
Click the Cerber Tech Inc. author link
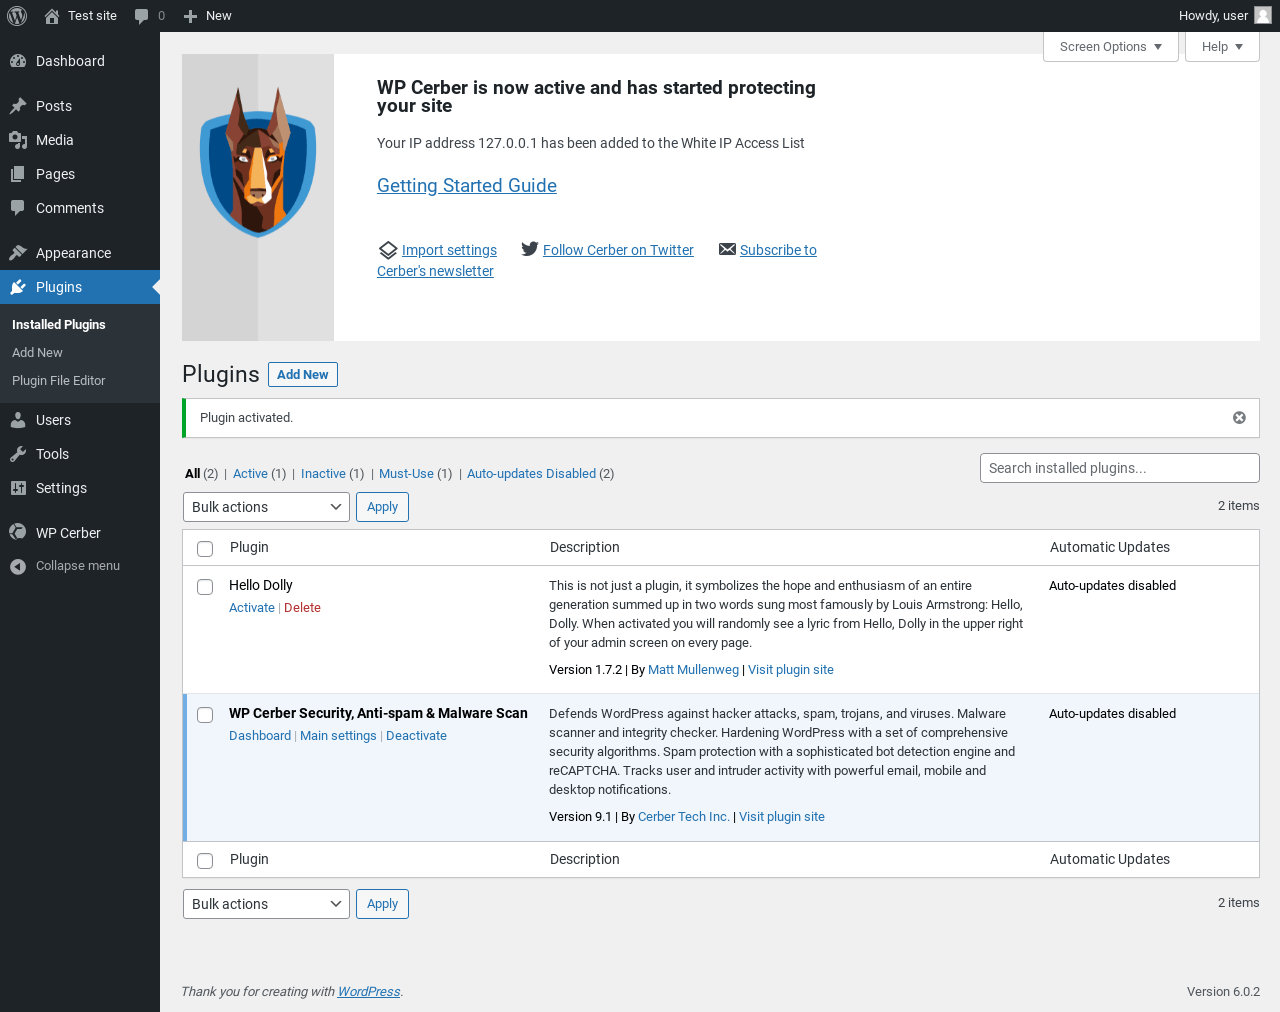(684, 817)
